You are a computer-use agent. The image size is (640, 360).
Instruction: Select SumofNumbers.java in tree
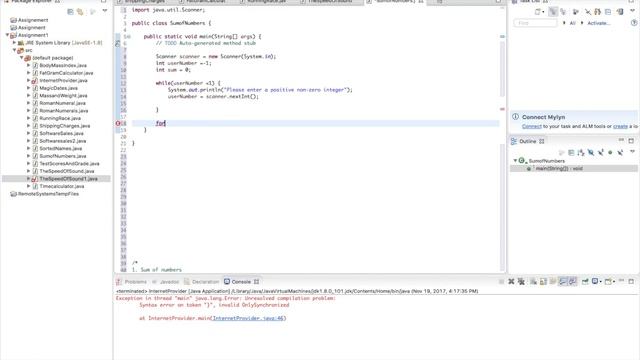click(x=63, y=156)
